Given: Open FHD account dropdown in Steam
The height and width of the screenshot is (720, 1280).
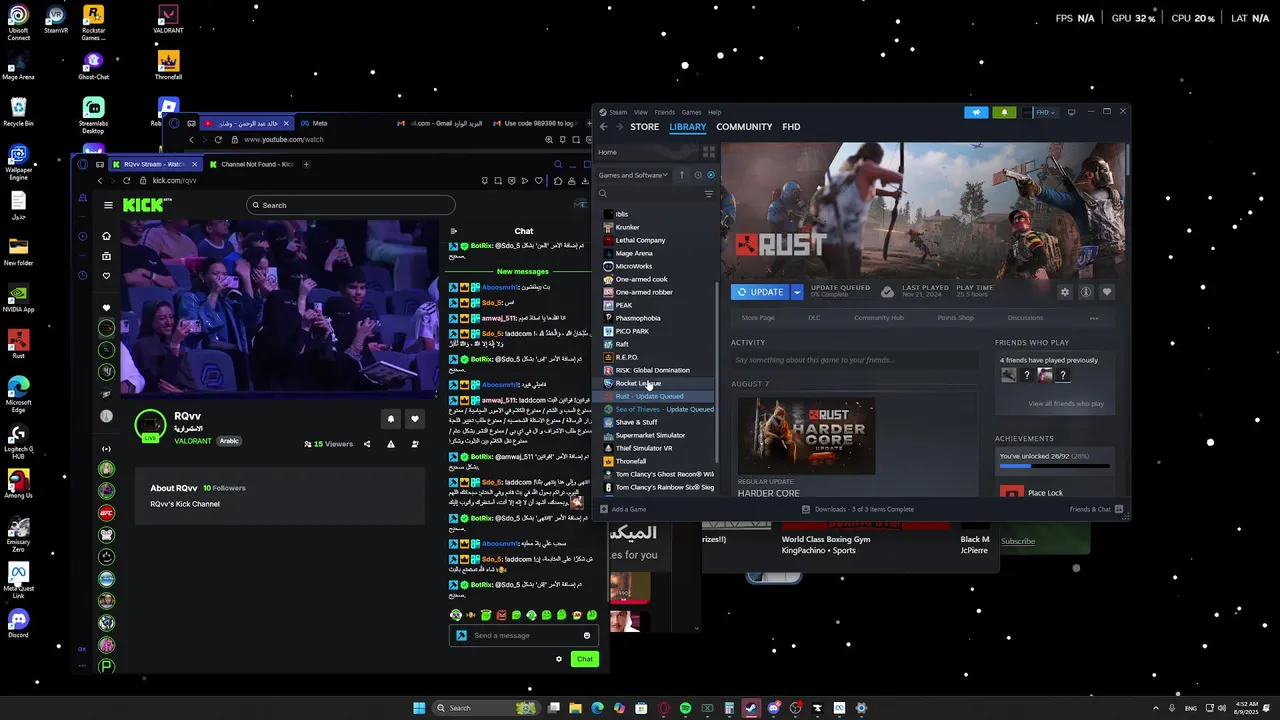Looking at the screenshot, I should point(1041,112).
